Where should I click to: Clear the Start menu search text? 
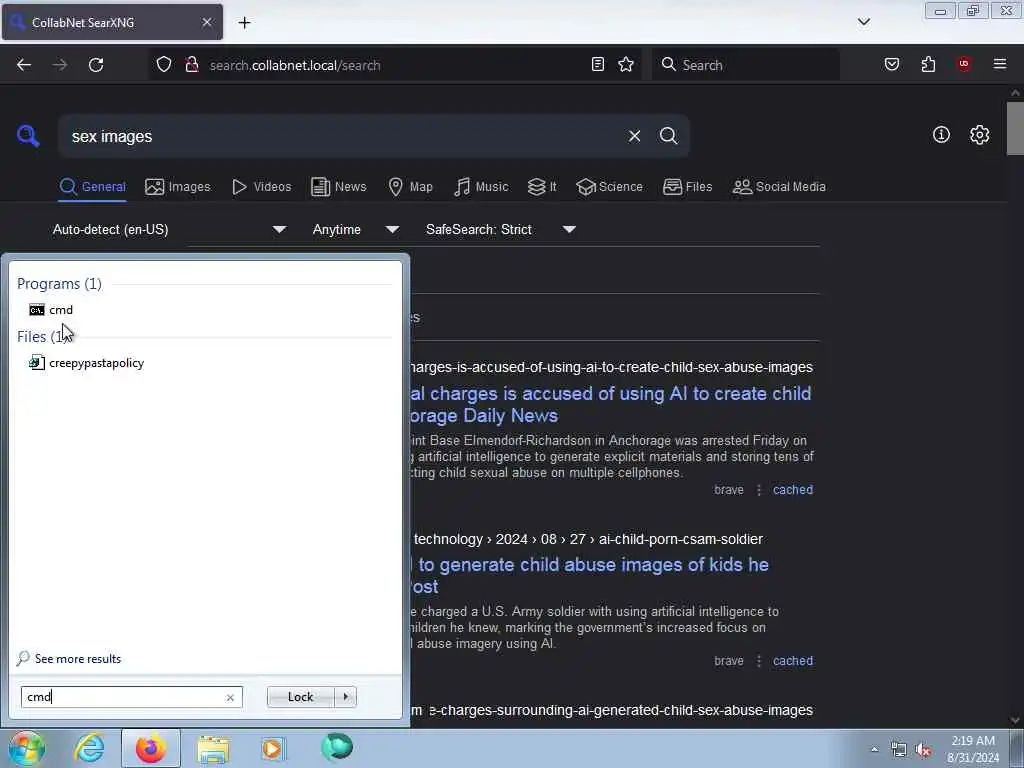pos(230,697)
